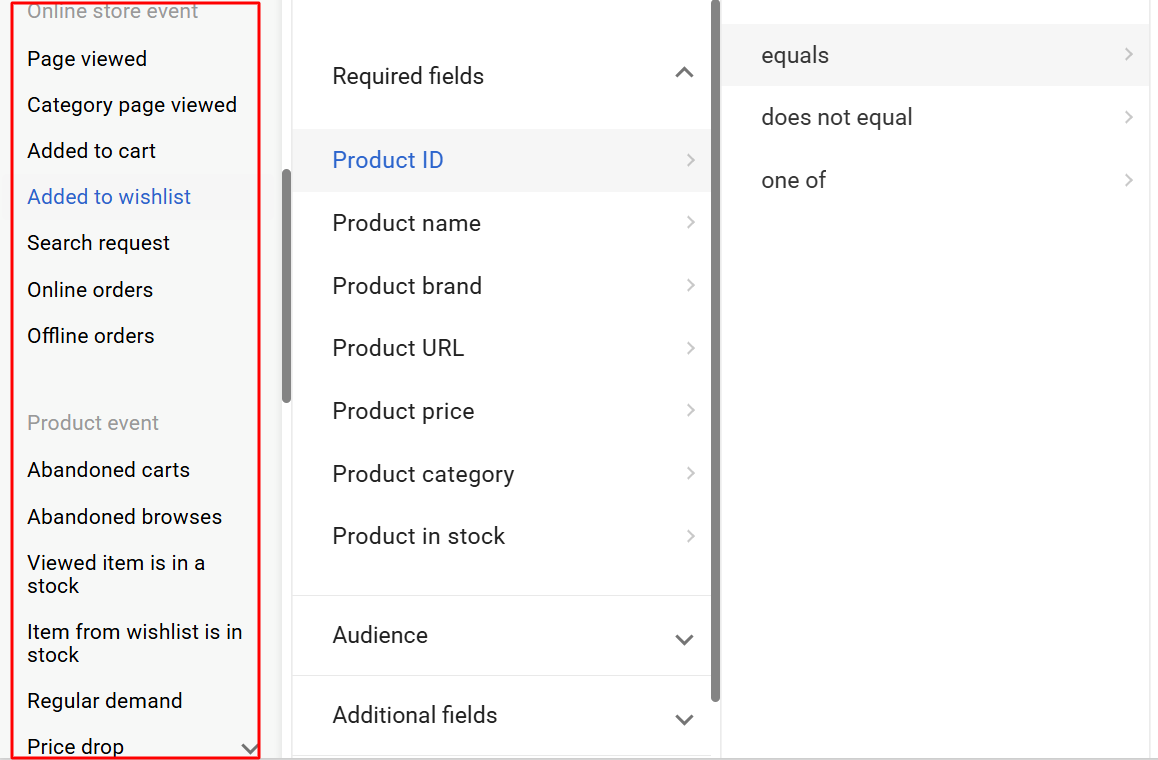Click the arrow next to Product URL
This screenshot has height=760, width=1158.
[690, 348]
